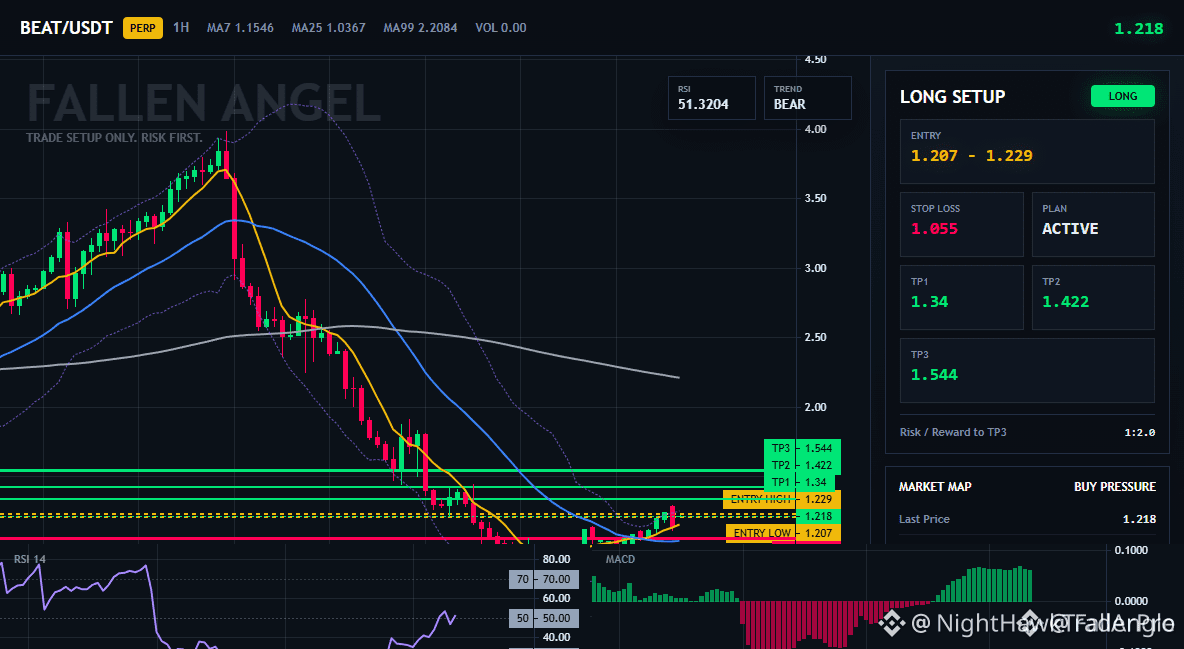Screen dimensions: 1184x649
Task: Click the TP3 1.544 panel card
Action: click(x=1027, y=370)
